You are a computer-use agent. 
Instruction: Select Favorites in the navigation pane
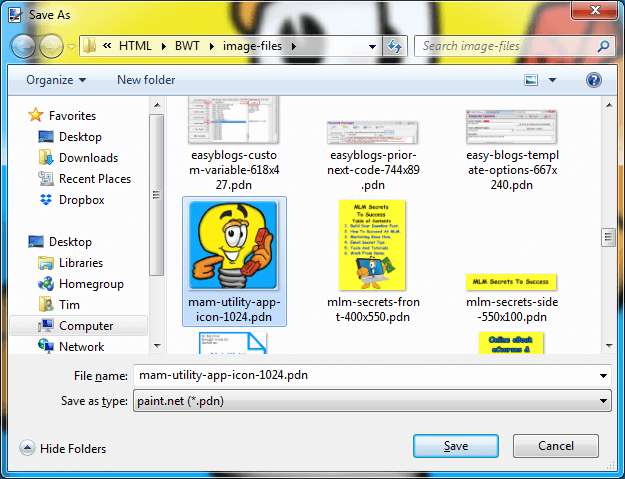[72, 116]
